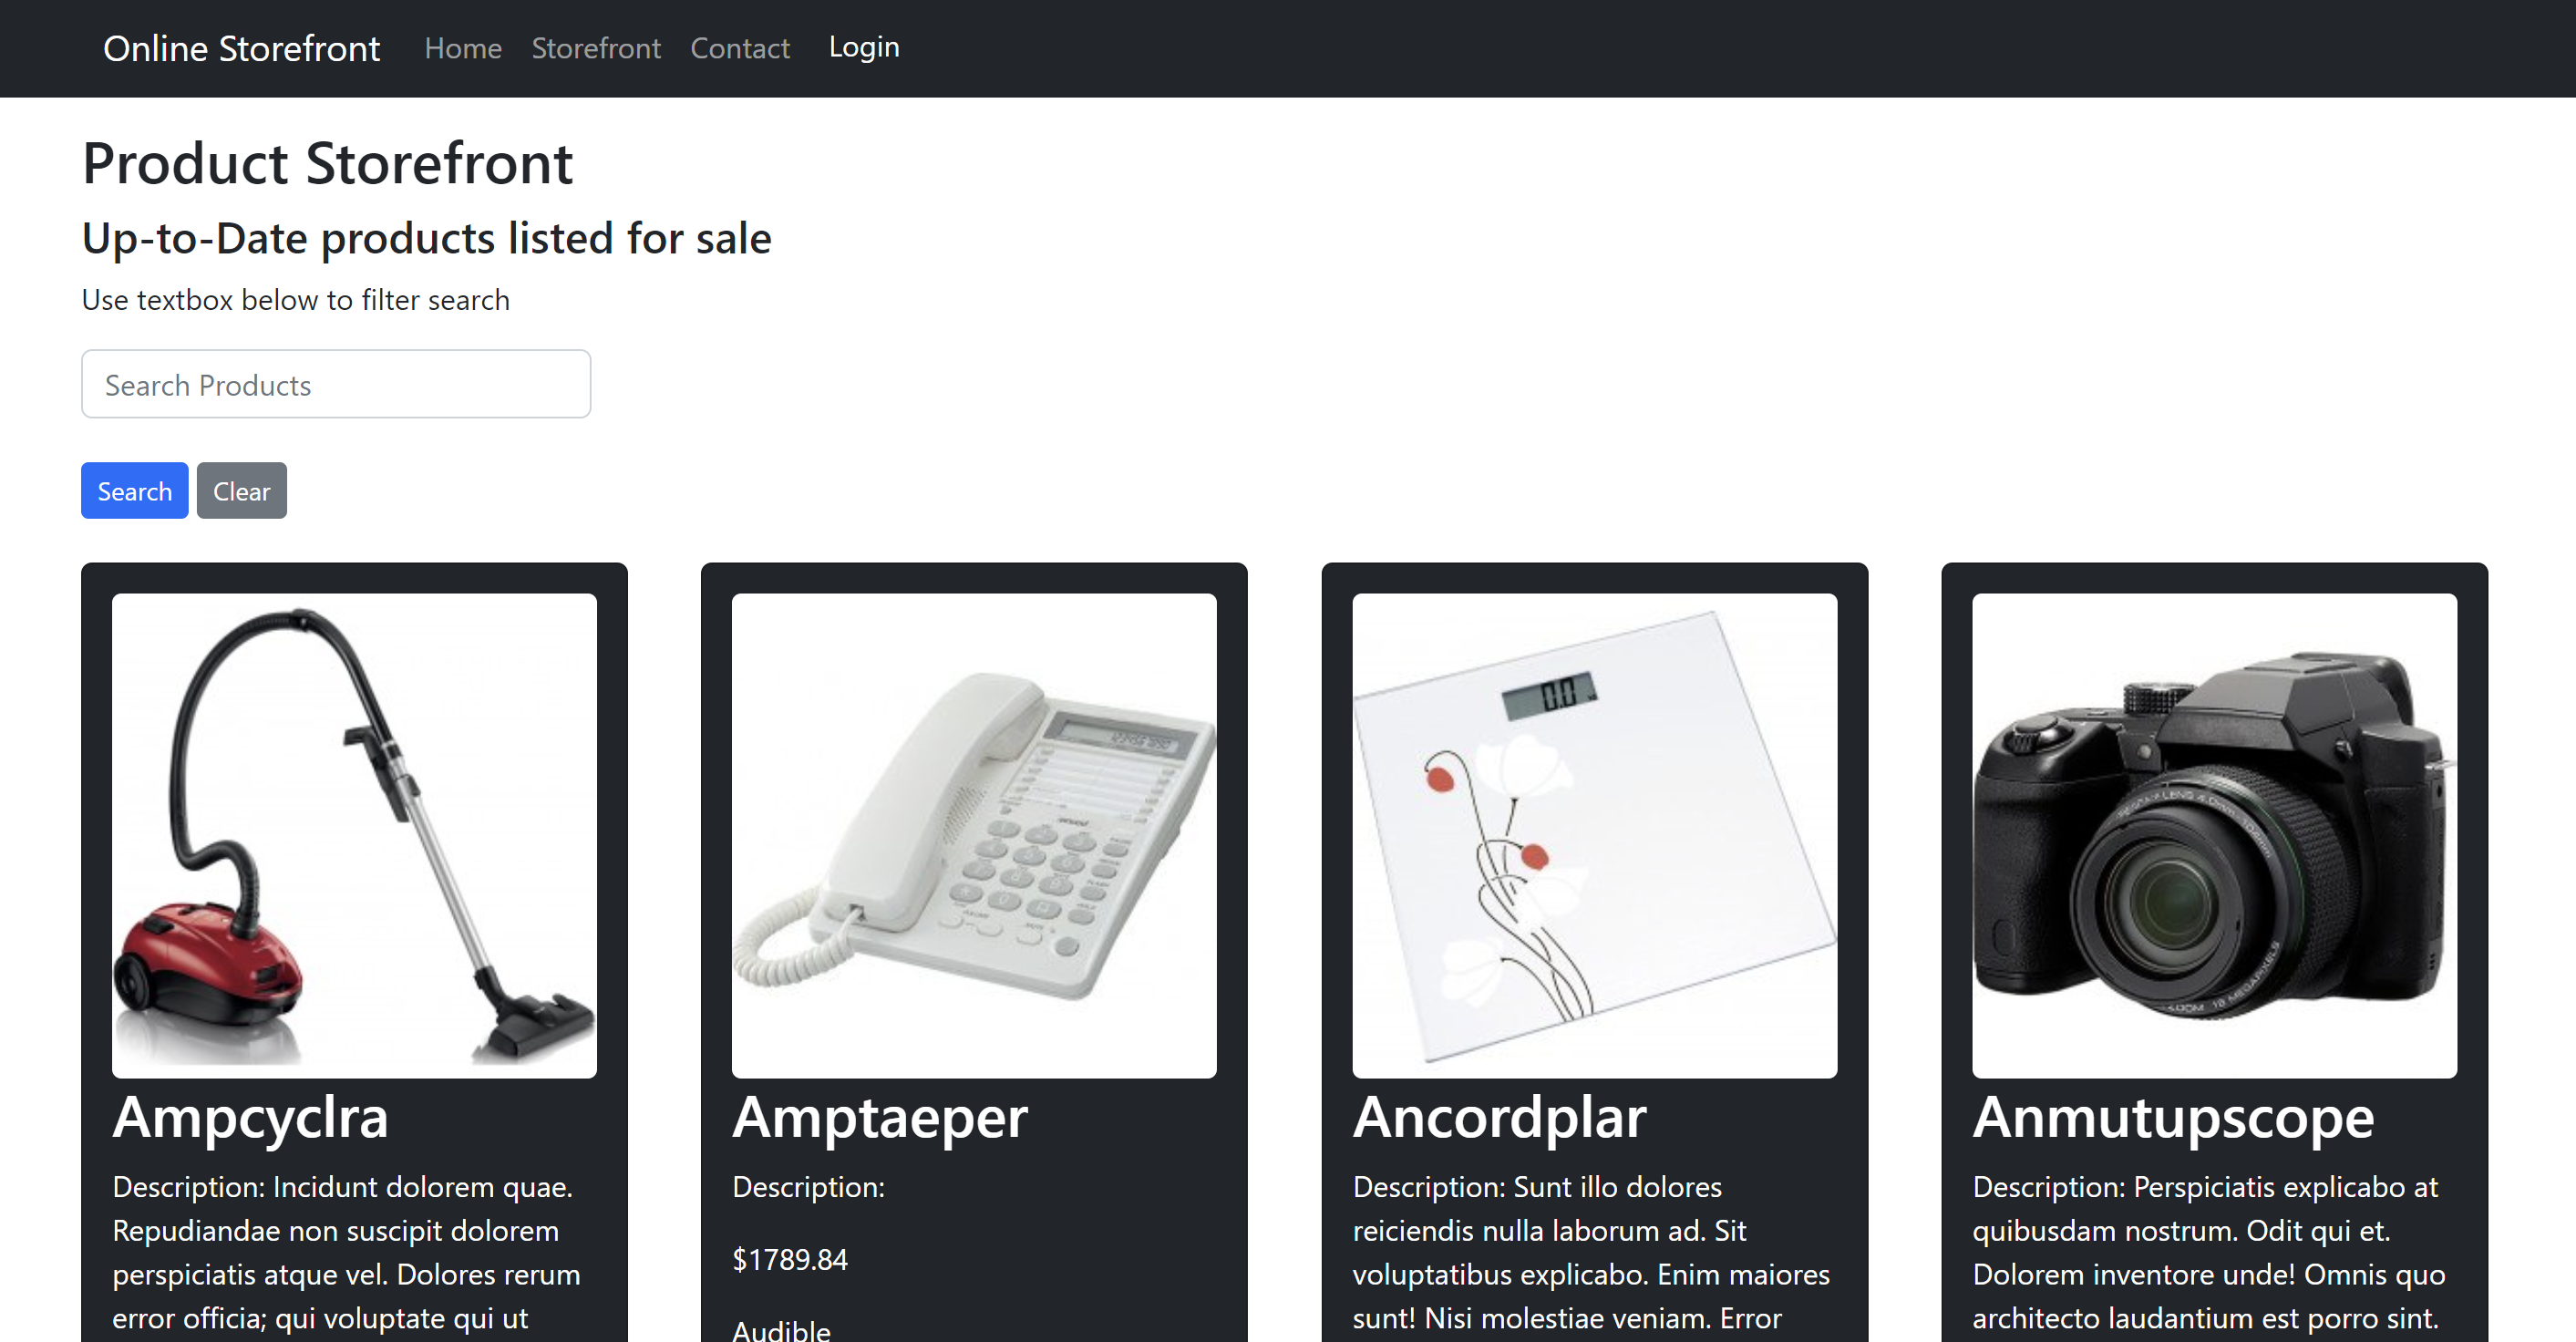This screenshot has height=1342, width=2576.
Task: Click the Online Storefront brand title
Action: coord(241,48)
